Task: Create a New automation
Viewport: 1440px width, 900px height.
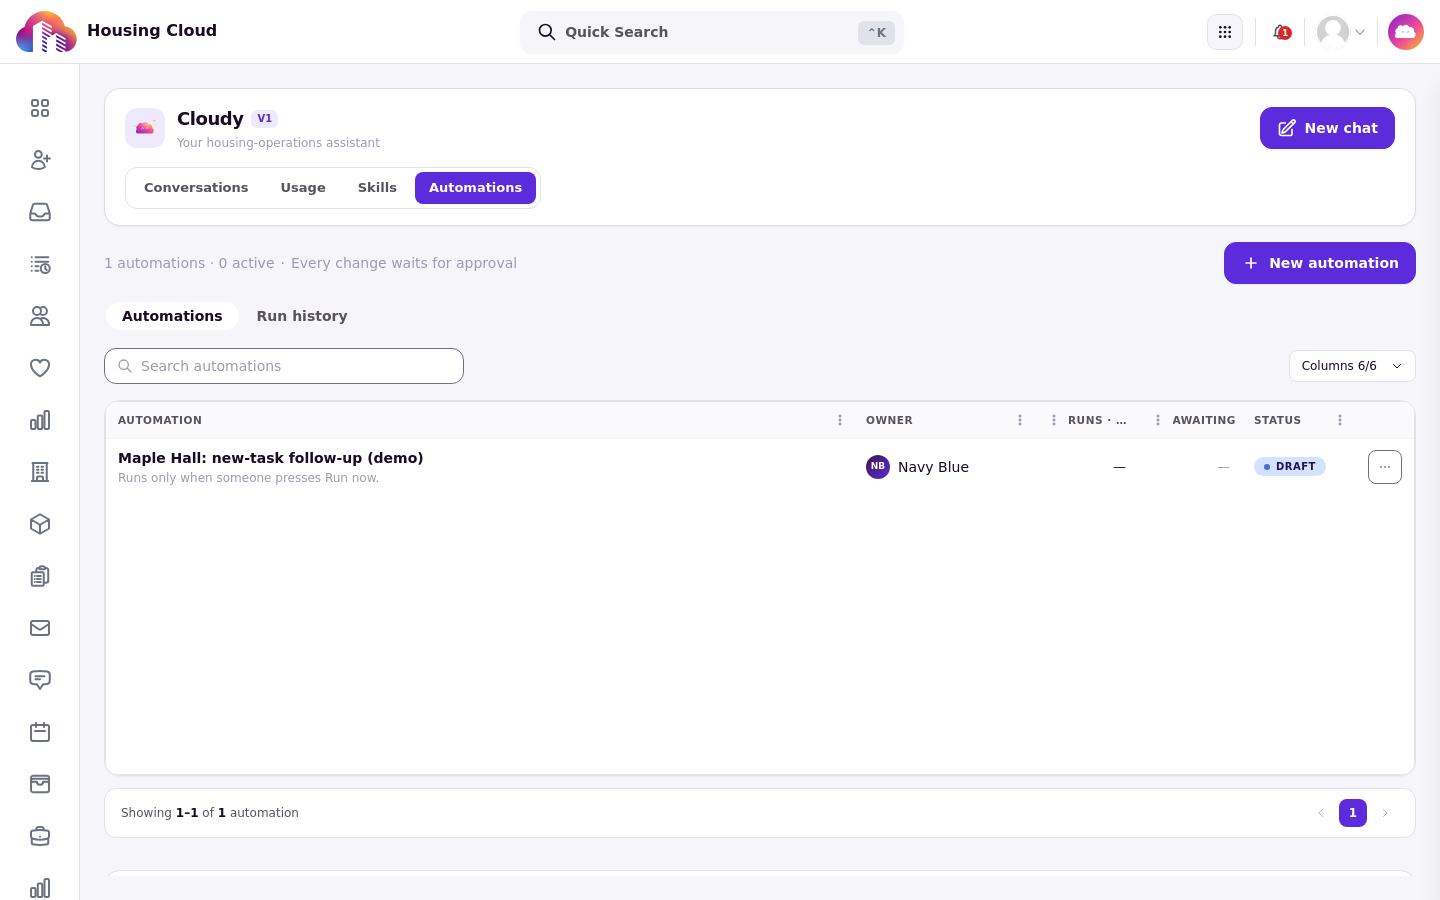Action: click(1320, 263)
